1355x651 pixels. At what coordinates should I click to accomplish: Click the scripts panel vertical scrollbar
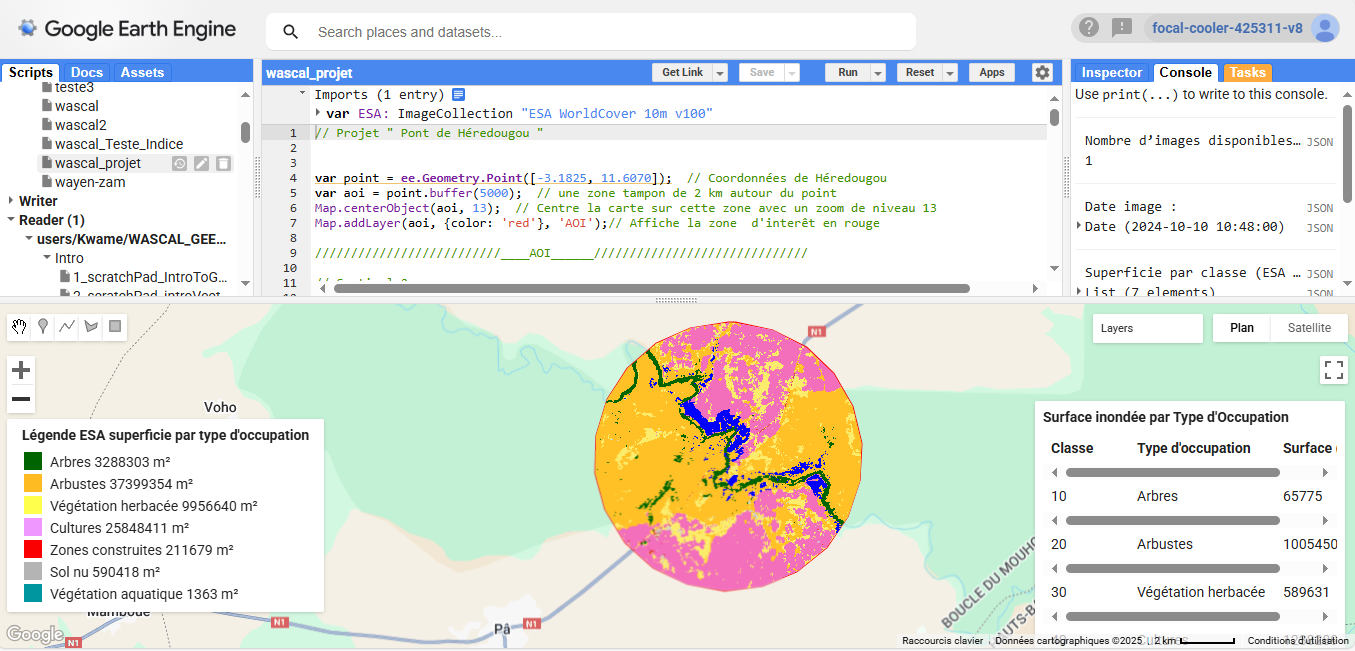pyautogui.click(x=246, y=132)
